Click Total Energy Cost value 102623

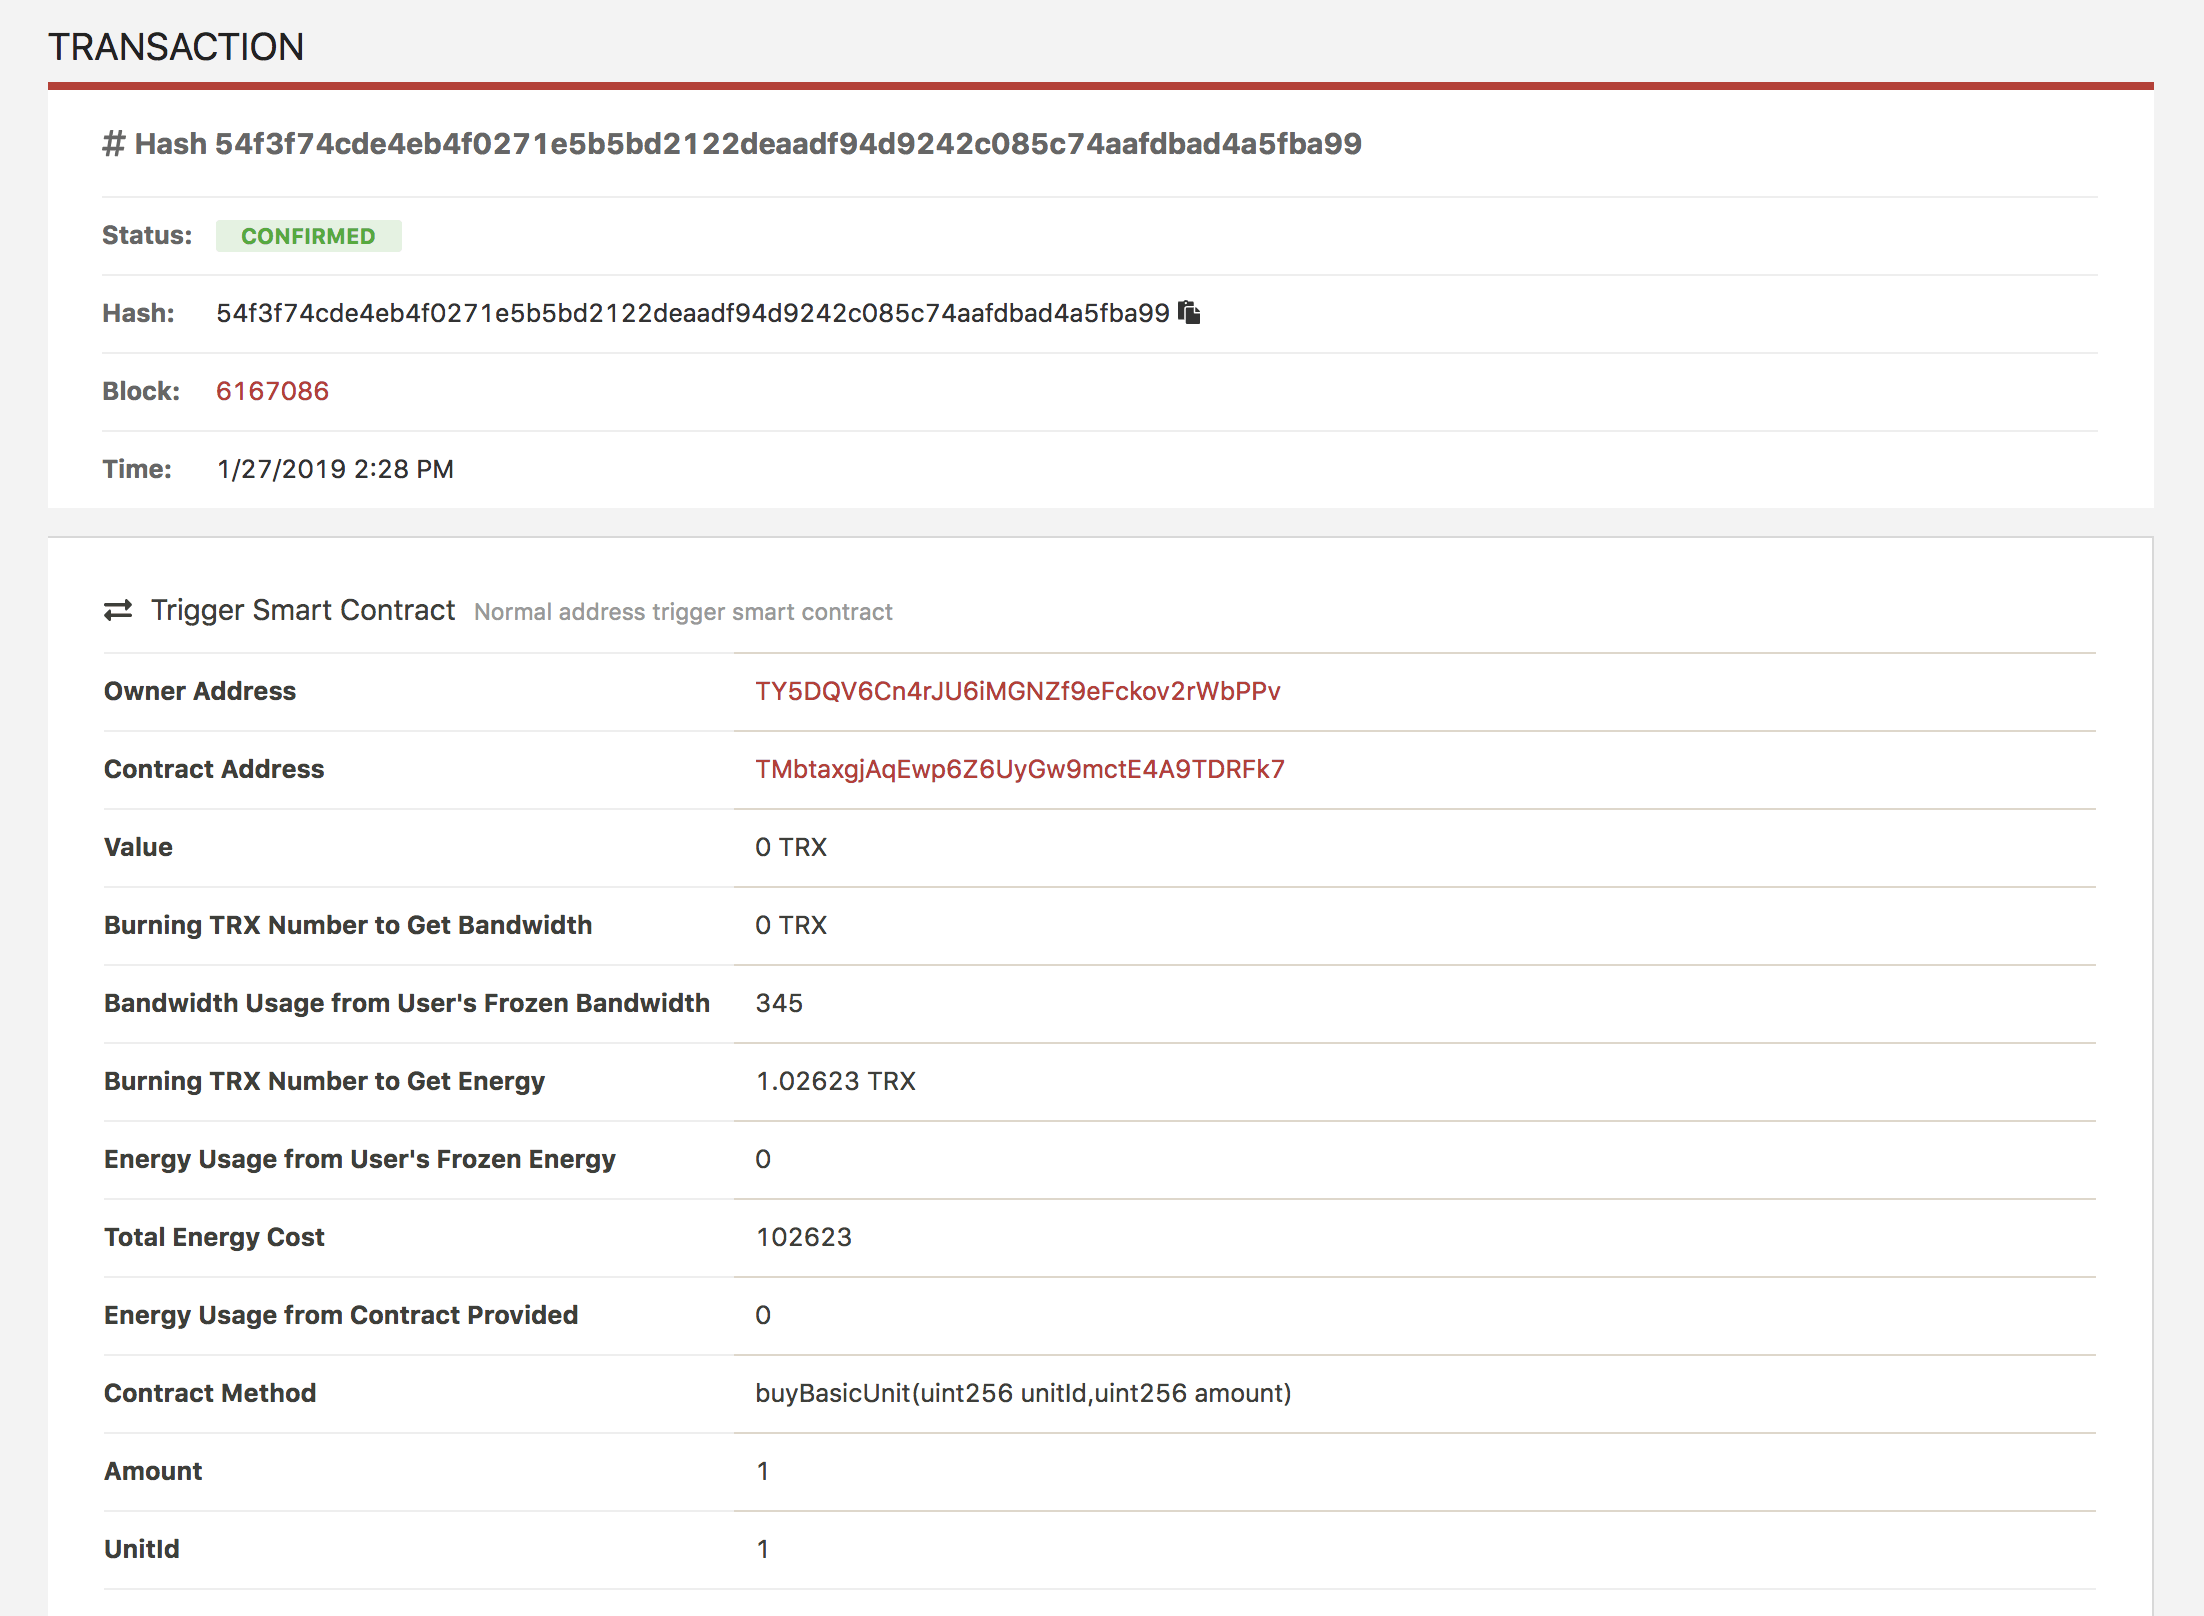pos(804,1237)
